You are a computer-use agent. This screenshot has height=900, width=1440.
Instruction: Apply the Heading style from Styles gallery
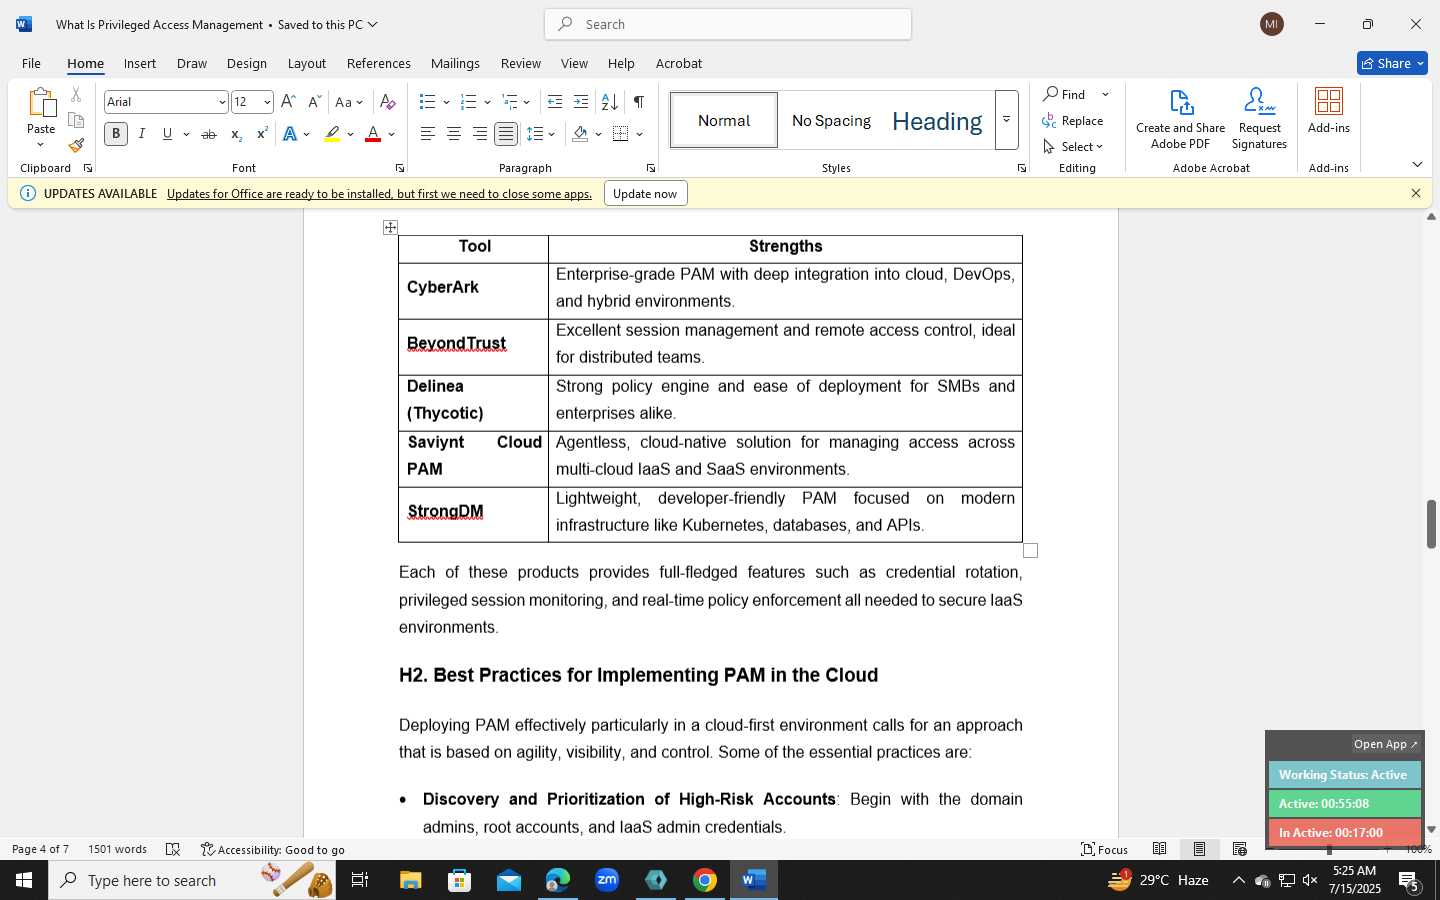click(x=937, y=121)
